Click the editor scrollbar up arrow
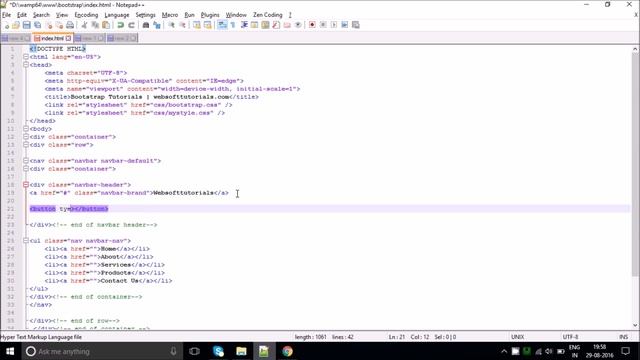 [x=635, y=49]
